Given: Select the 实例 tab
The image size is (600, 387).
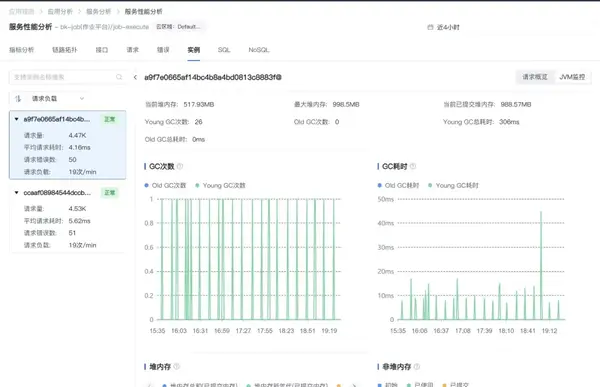Looking at the screenshot, I should pyautogui.click(x=194, y=50).
